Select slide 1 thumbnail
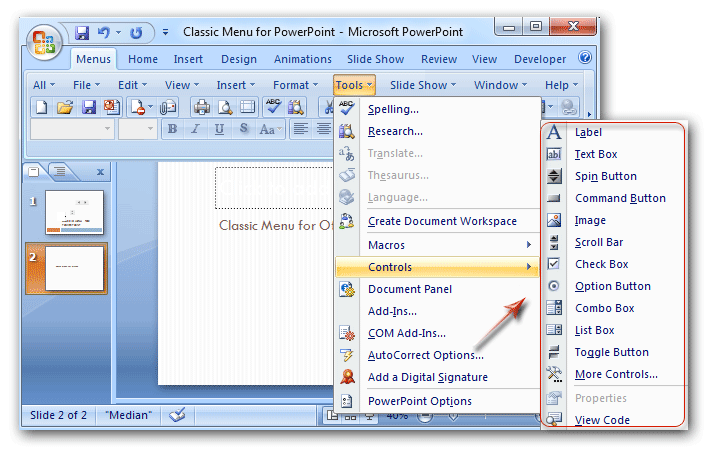The image size is (708, 451). click(75, 212)
